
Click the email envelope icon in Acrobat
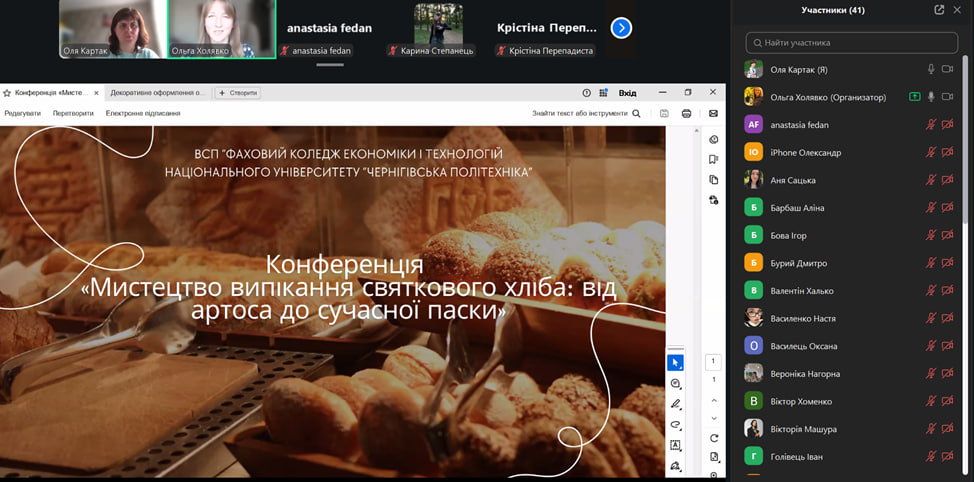point(713,114)
